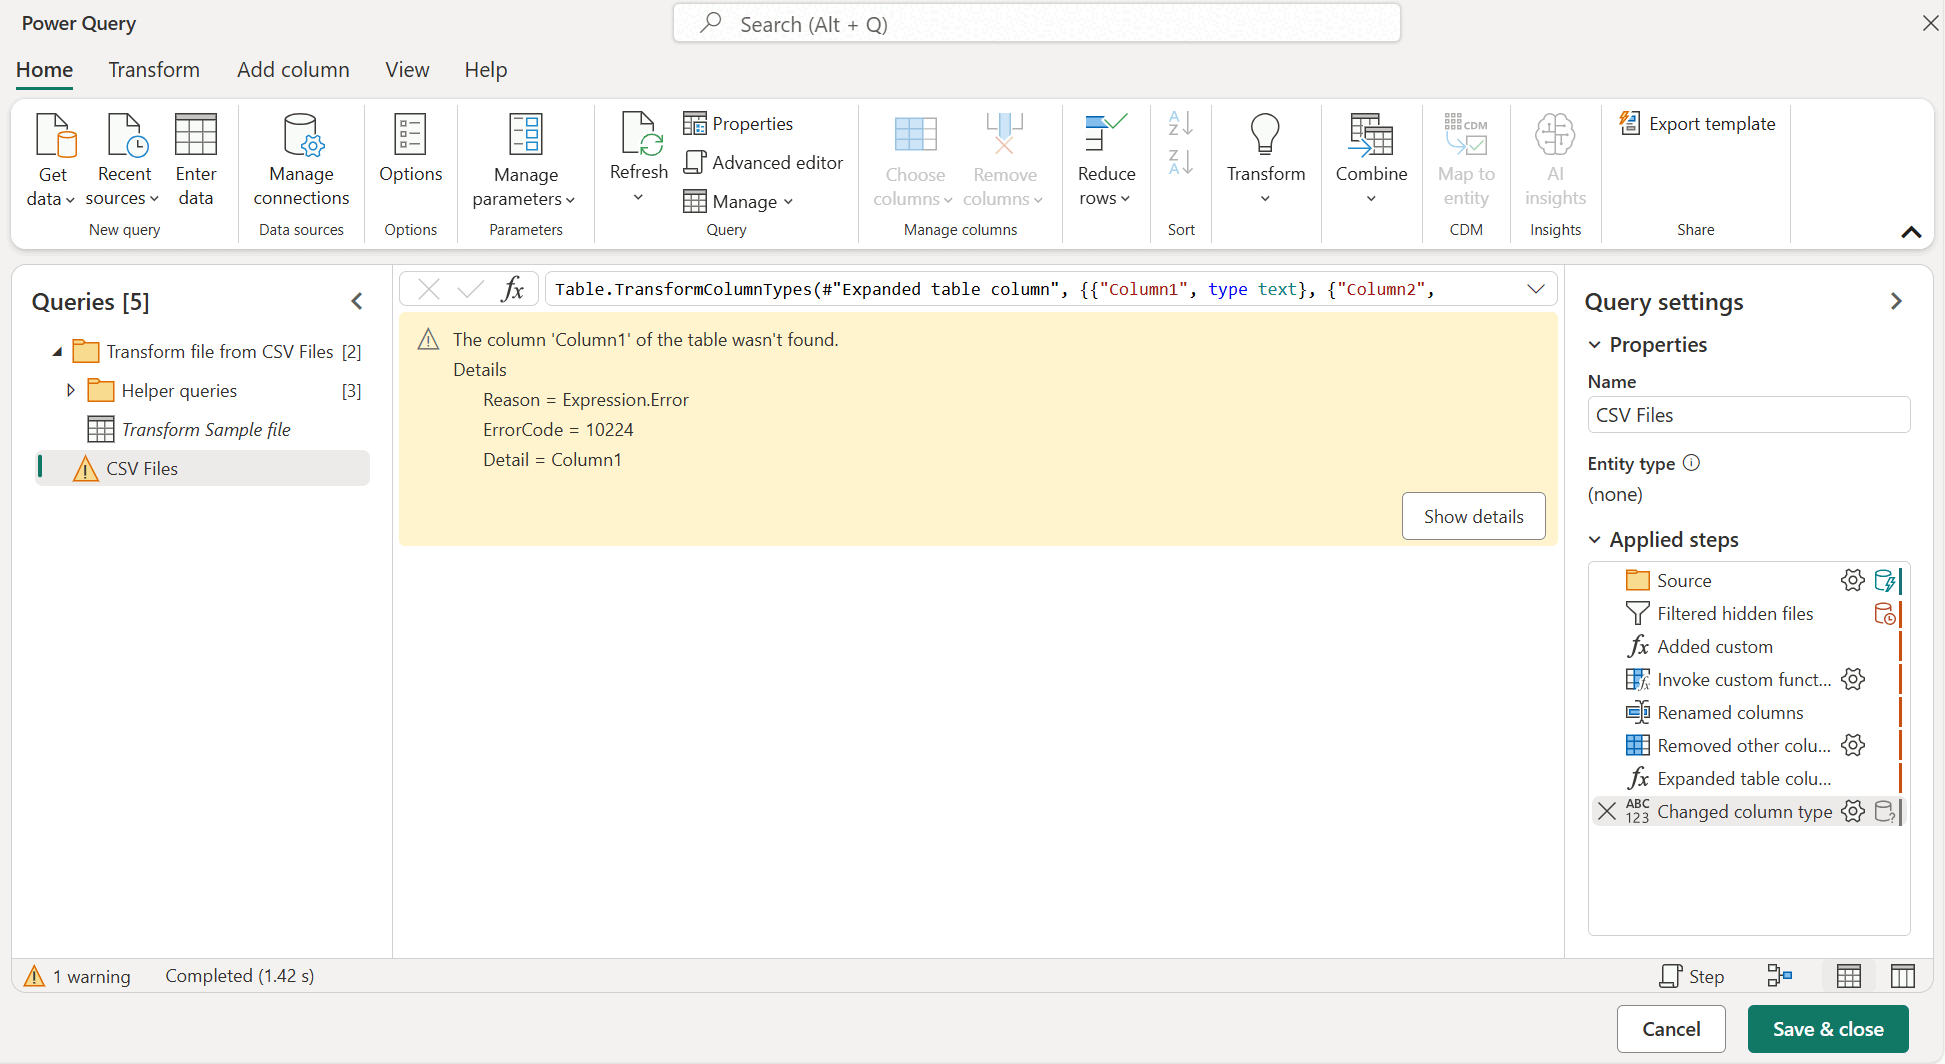The height and width of the screenshot is (1064, 1945).
Task: Open the Add column tab
Action: 293,70
